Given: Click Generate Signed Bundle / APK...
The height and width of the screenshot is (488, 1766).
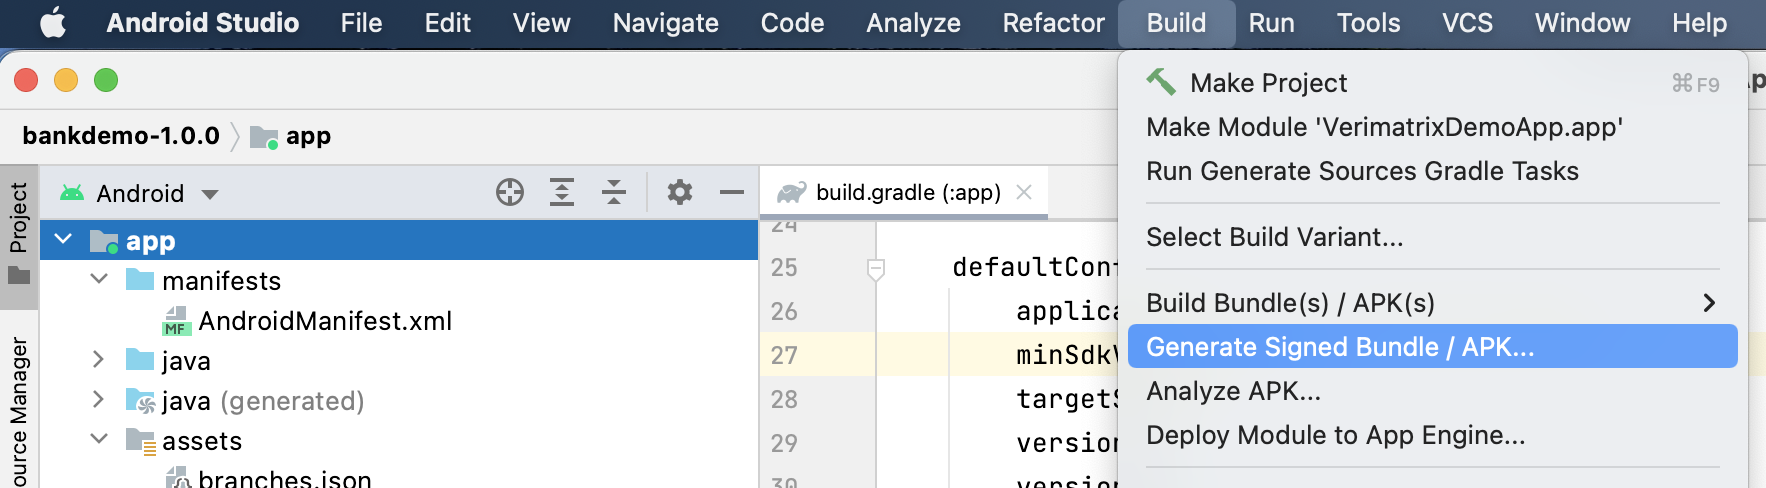Looking at the screenshot, I should point(1432,347).
